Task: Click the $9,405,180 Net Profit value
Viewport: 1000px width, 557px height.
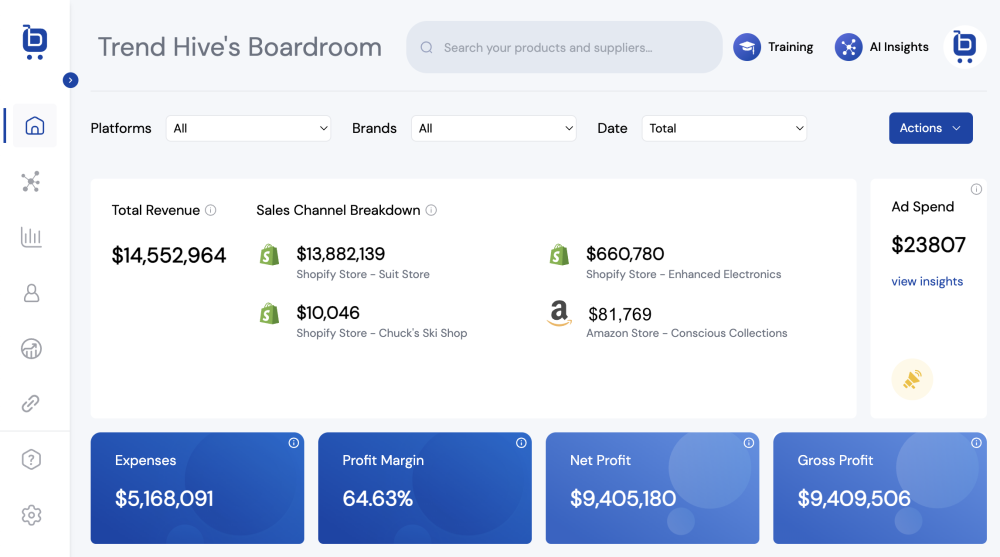Action: pyautogui.click(x=623, y=498)
